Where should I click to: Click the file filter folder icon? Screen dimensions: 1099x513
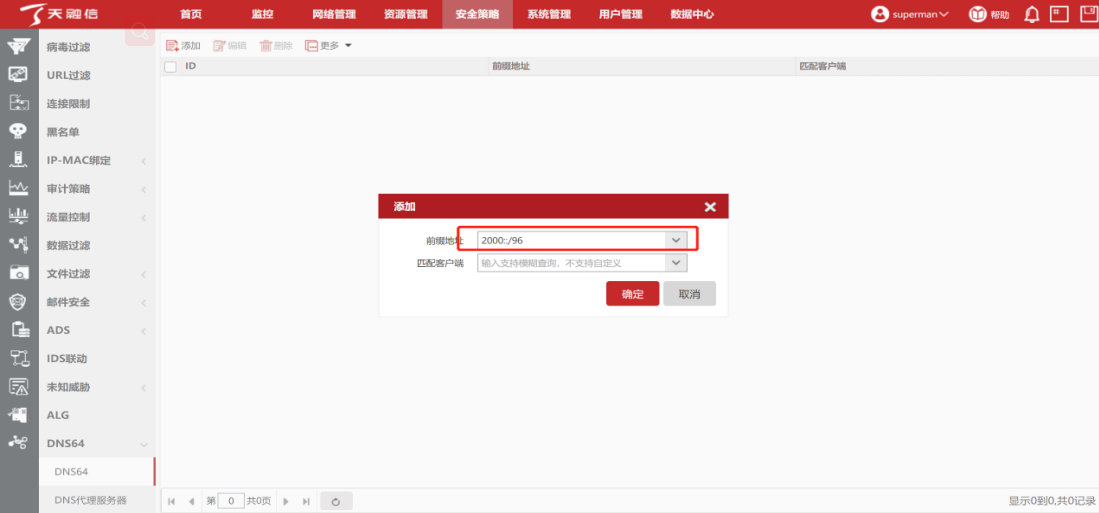(x=19, y=273)
